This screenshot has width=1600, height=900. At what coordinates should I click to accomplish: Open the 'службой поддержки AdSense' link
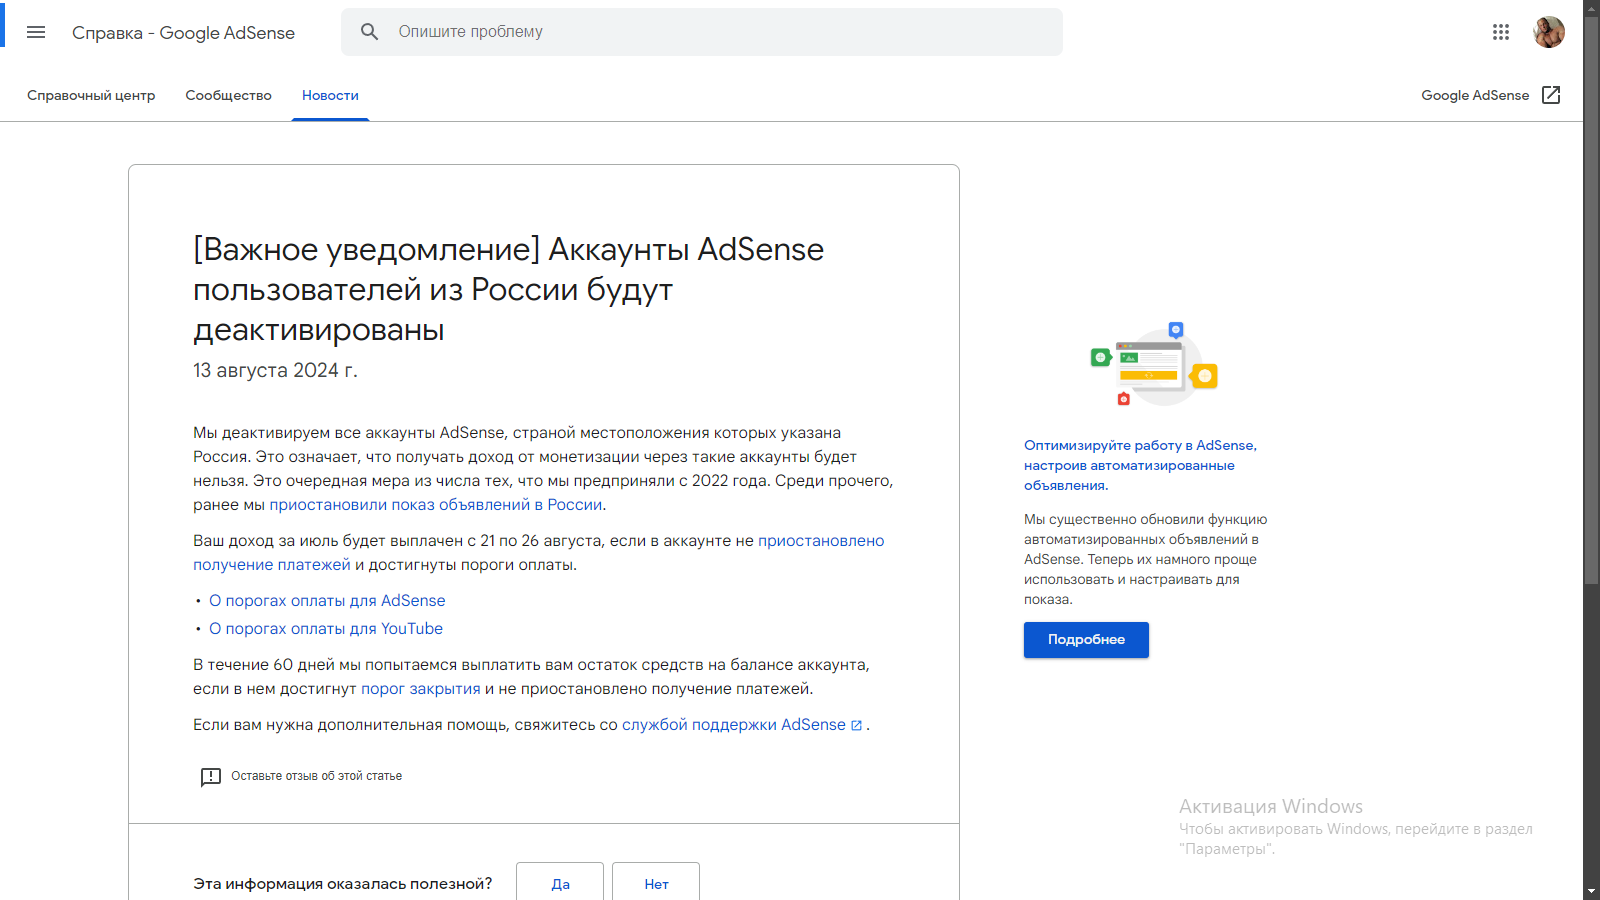coord(742,725)
